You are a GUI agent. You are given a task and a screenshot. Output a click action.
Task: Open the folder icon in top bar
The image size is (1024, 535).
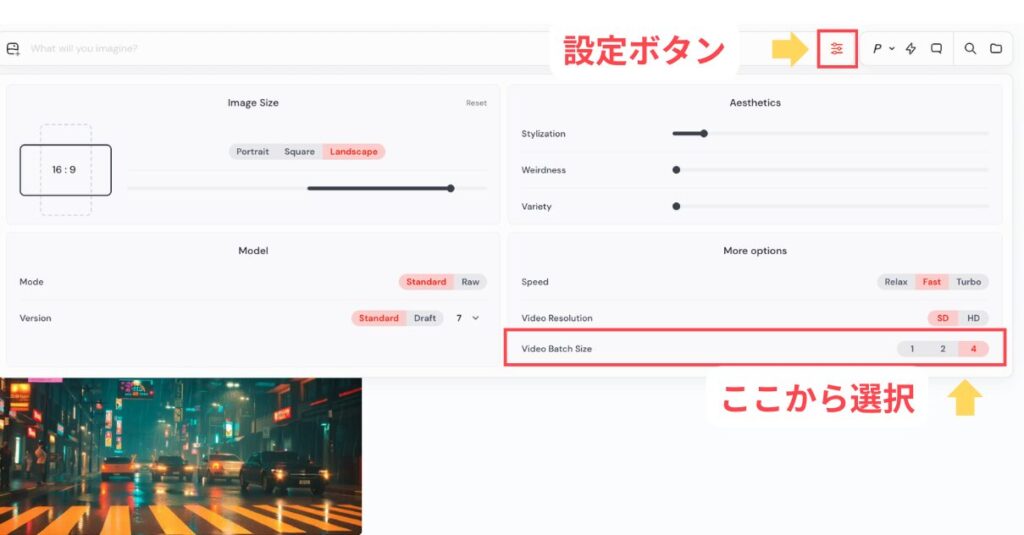[x=996, y=48]
